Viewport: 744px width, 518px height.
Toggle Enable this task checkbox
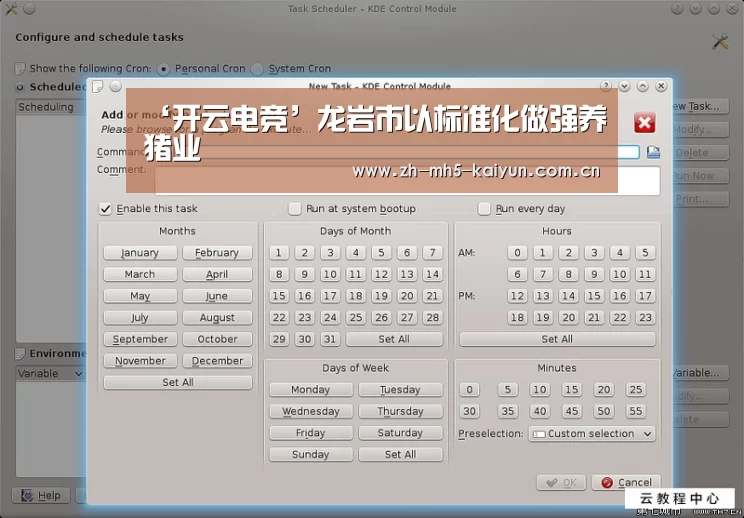point(105,209)
